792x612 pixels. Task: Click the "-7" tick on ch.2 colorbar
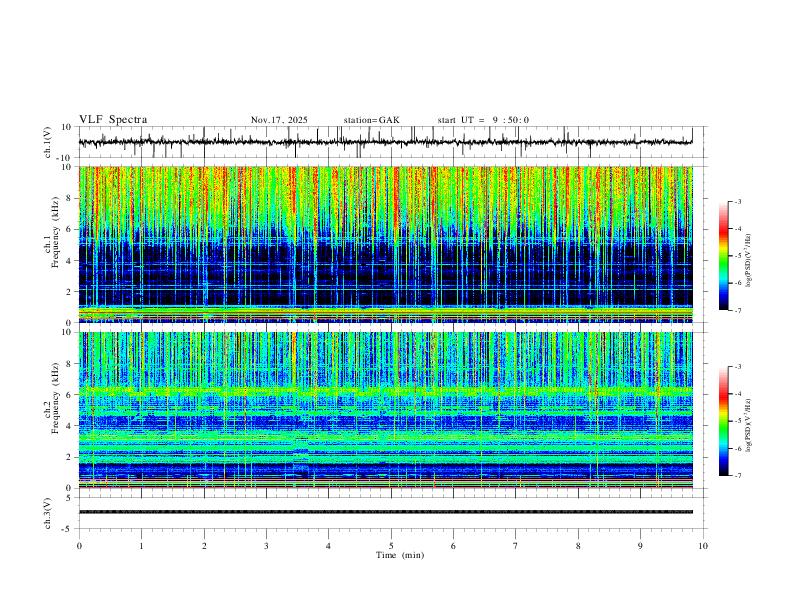click(x=737, y=476)
